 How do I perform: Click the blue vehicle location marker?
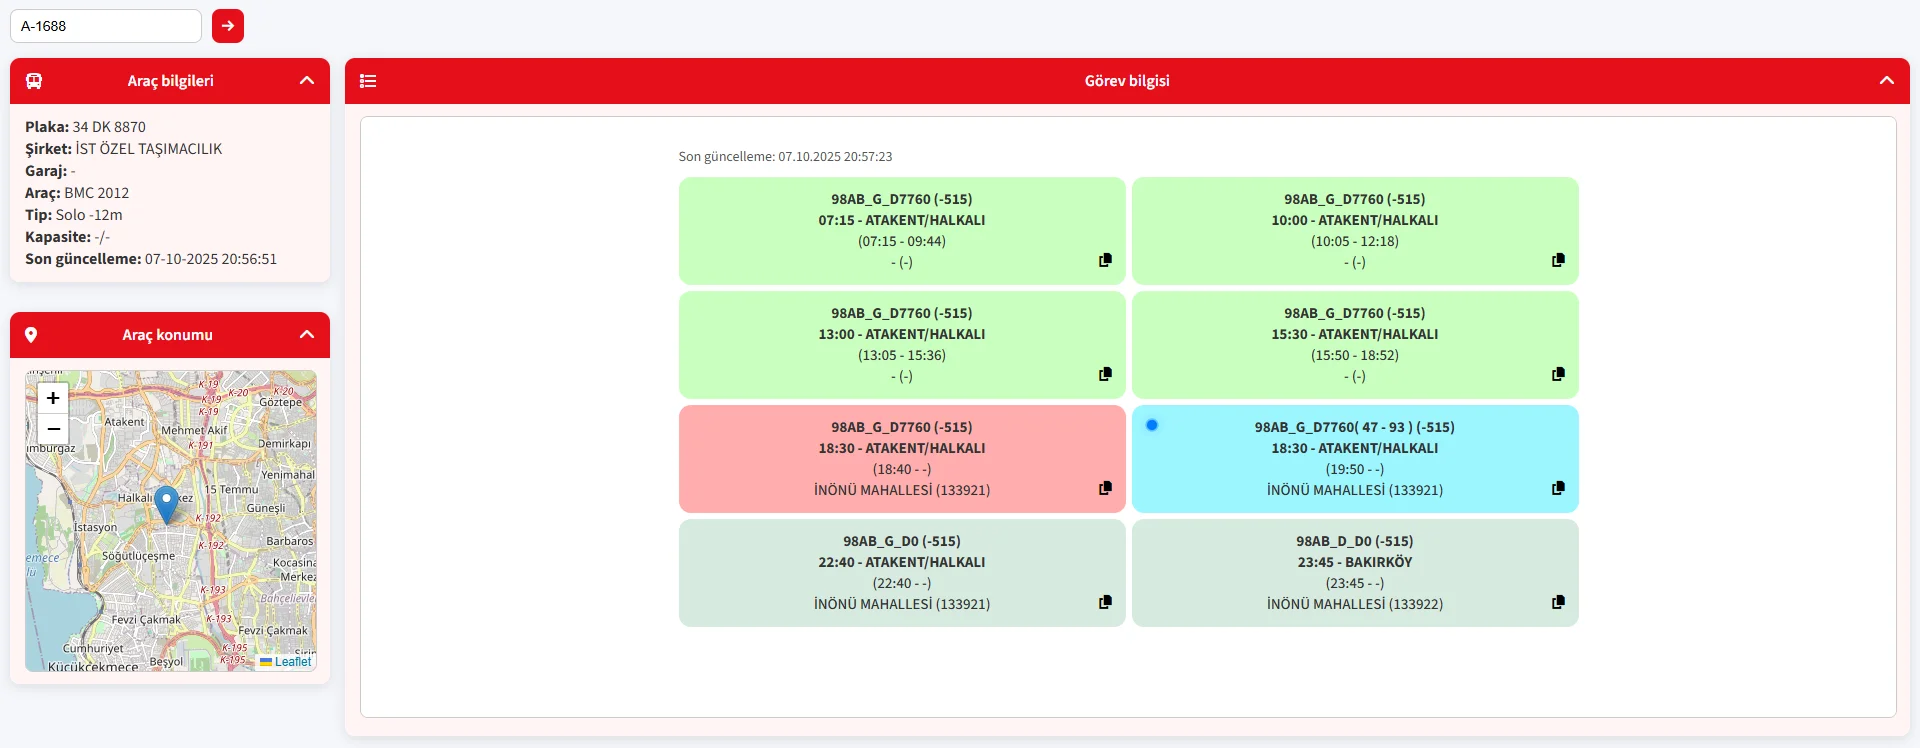coord(167,503)
